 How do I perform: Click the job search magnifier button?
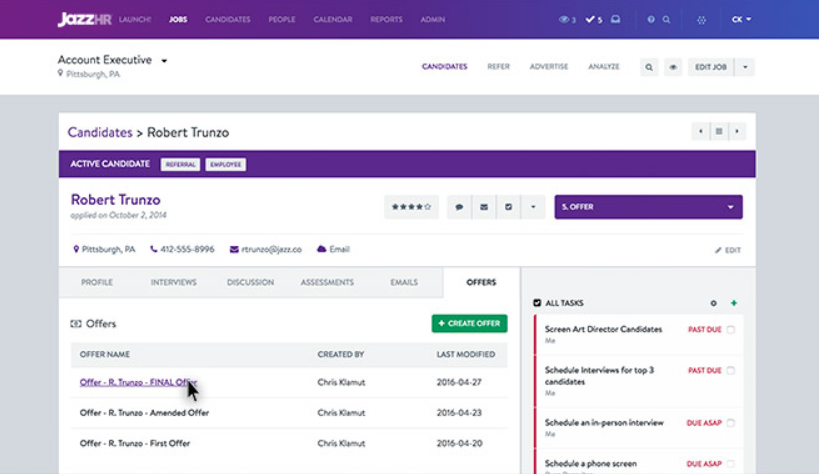pyautogui.click(x=649, y=67)
